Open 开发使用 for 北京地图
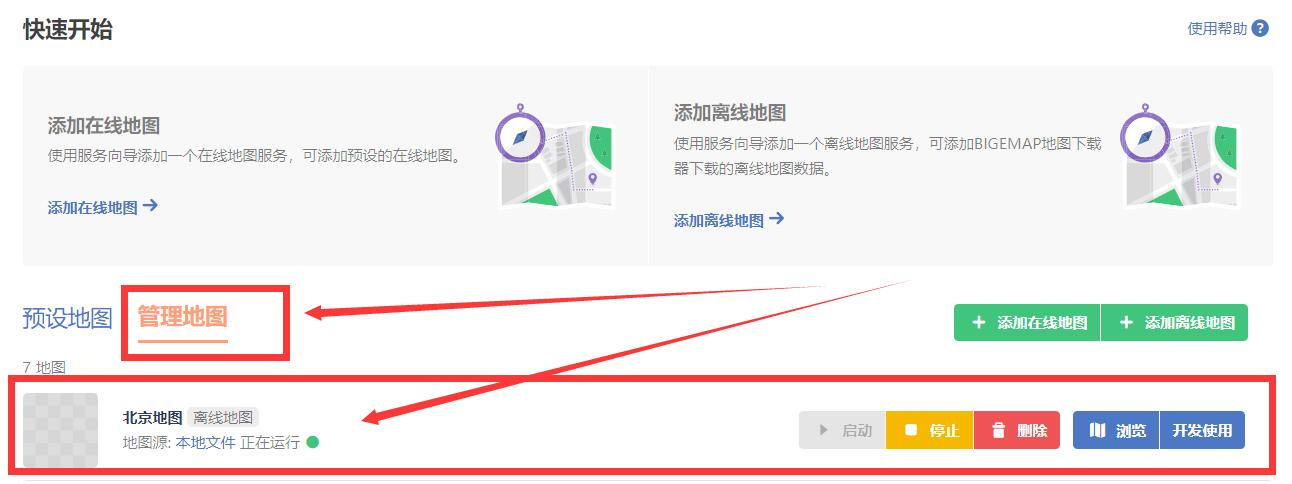1292x484 pixels. 1202,430
